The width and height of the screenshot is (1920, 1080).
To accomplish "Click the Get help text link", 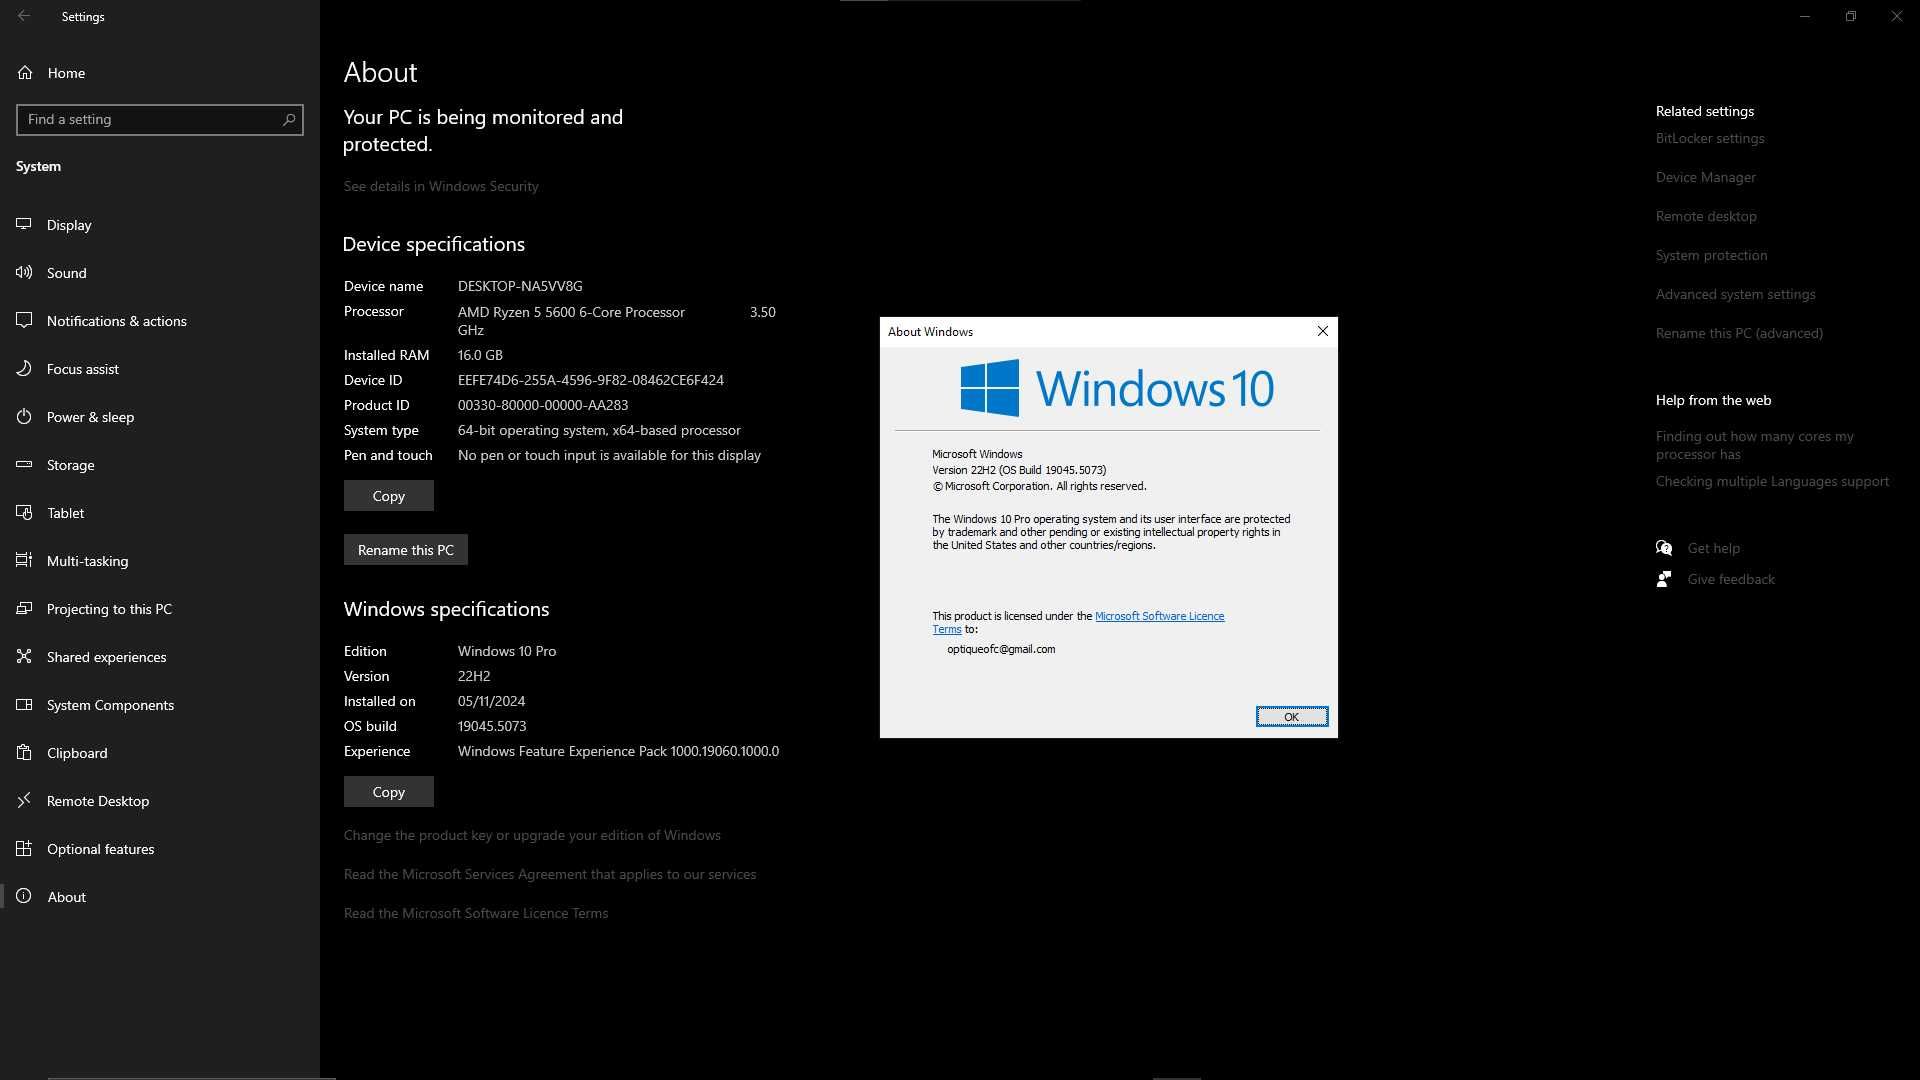I will pyautogui.click(x=1714, y=548).
